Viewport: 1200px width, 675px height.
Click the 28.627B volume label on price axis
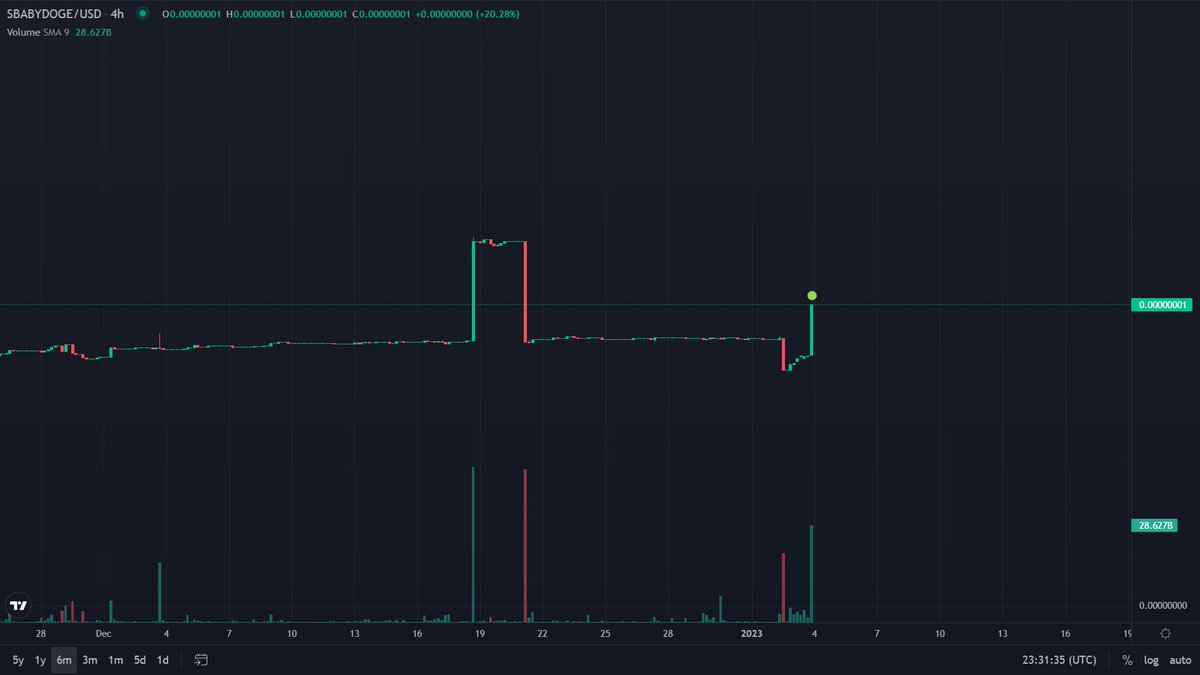tap(1154, 525)
